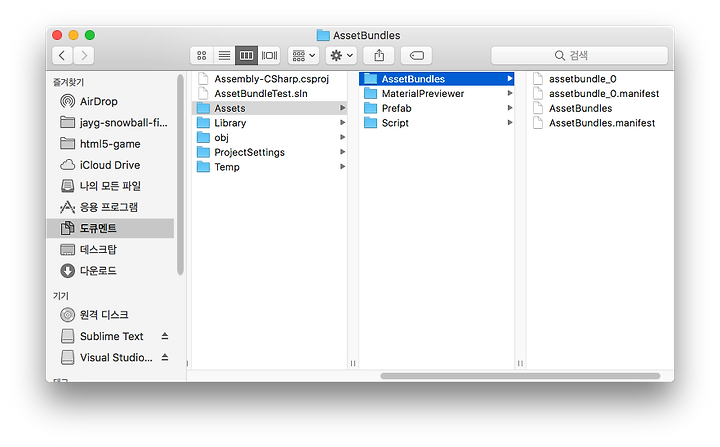Select the AssetBundles folder in second column
The width and height of the screenshot is (720, 447).
point(436,79)
